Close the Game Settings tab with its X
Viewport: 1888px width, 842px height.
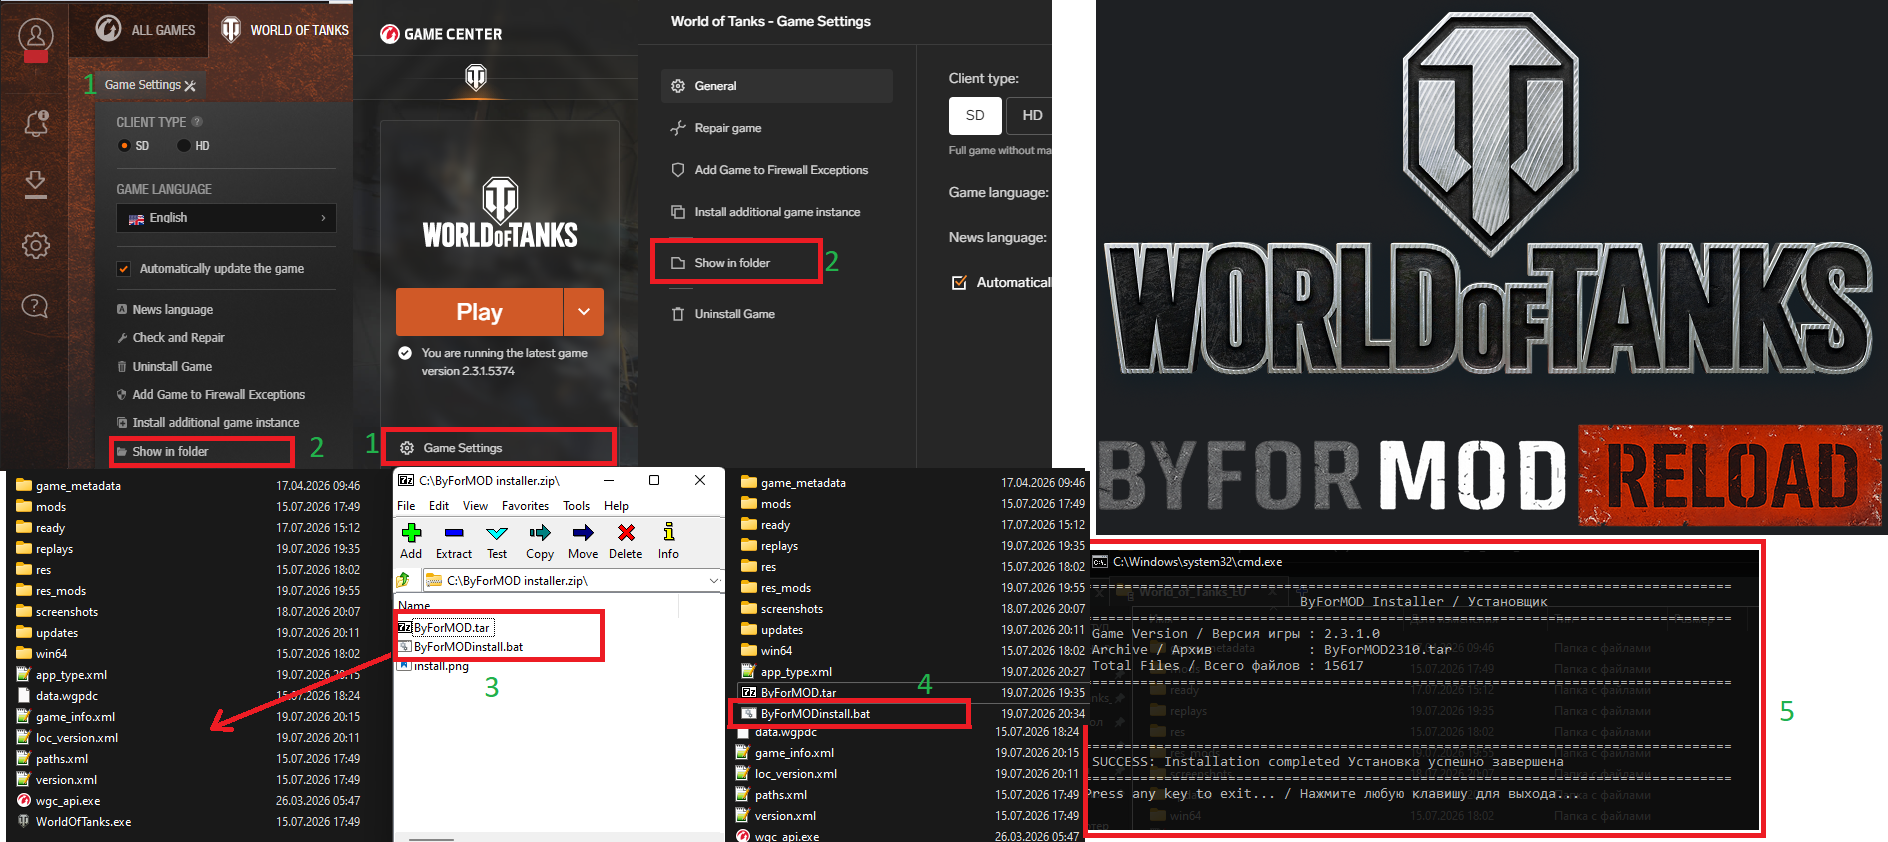coord(190,86)
